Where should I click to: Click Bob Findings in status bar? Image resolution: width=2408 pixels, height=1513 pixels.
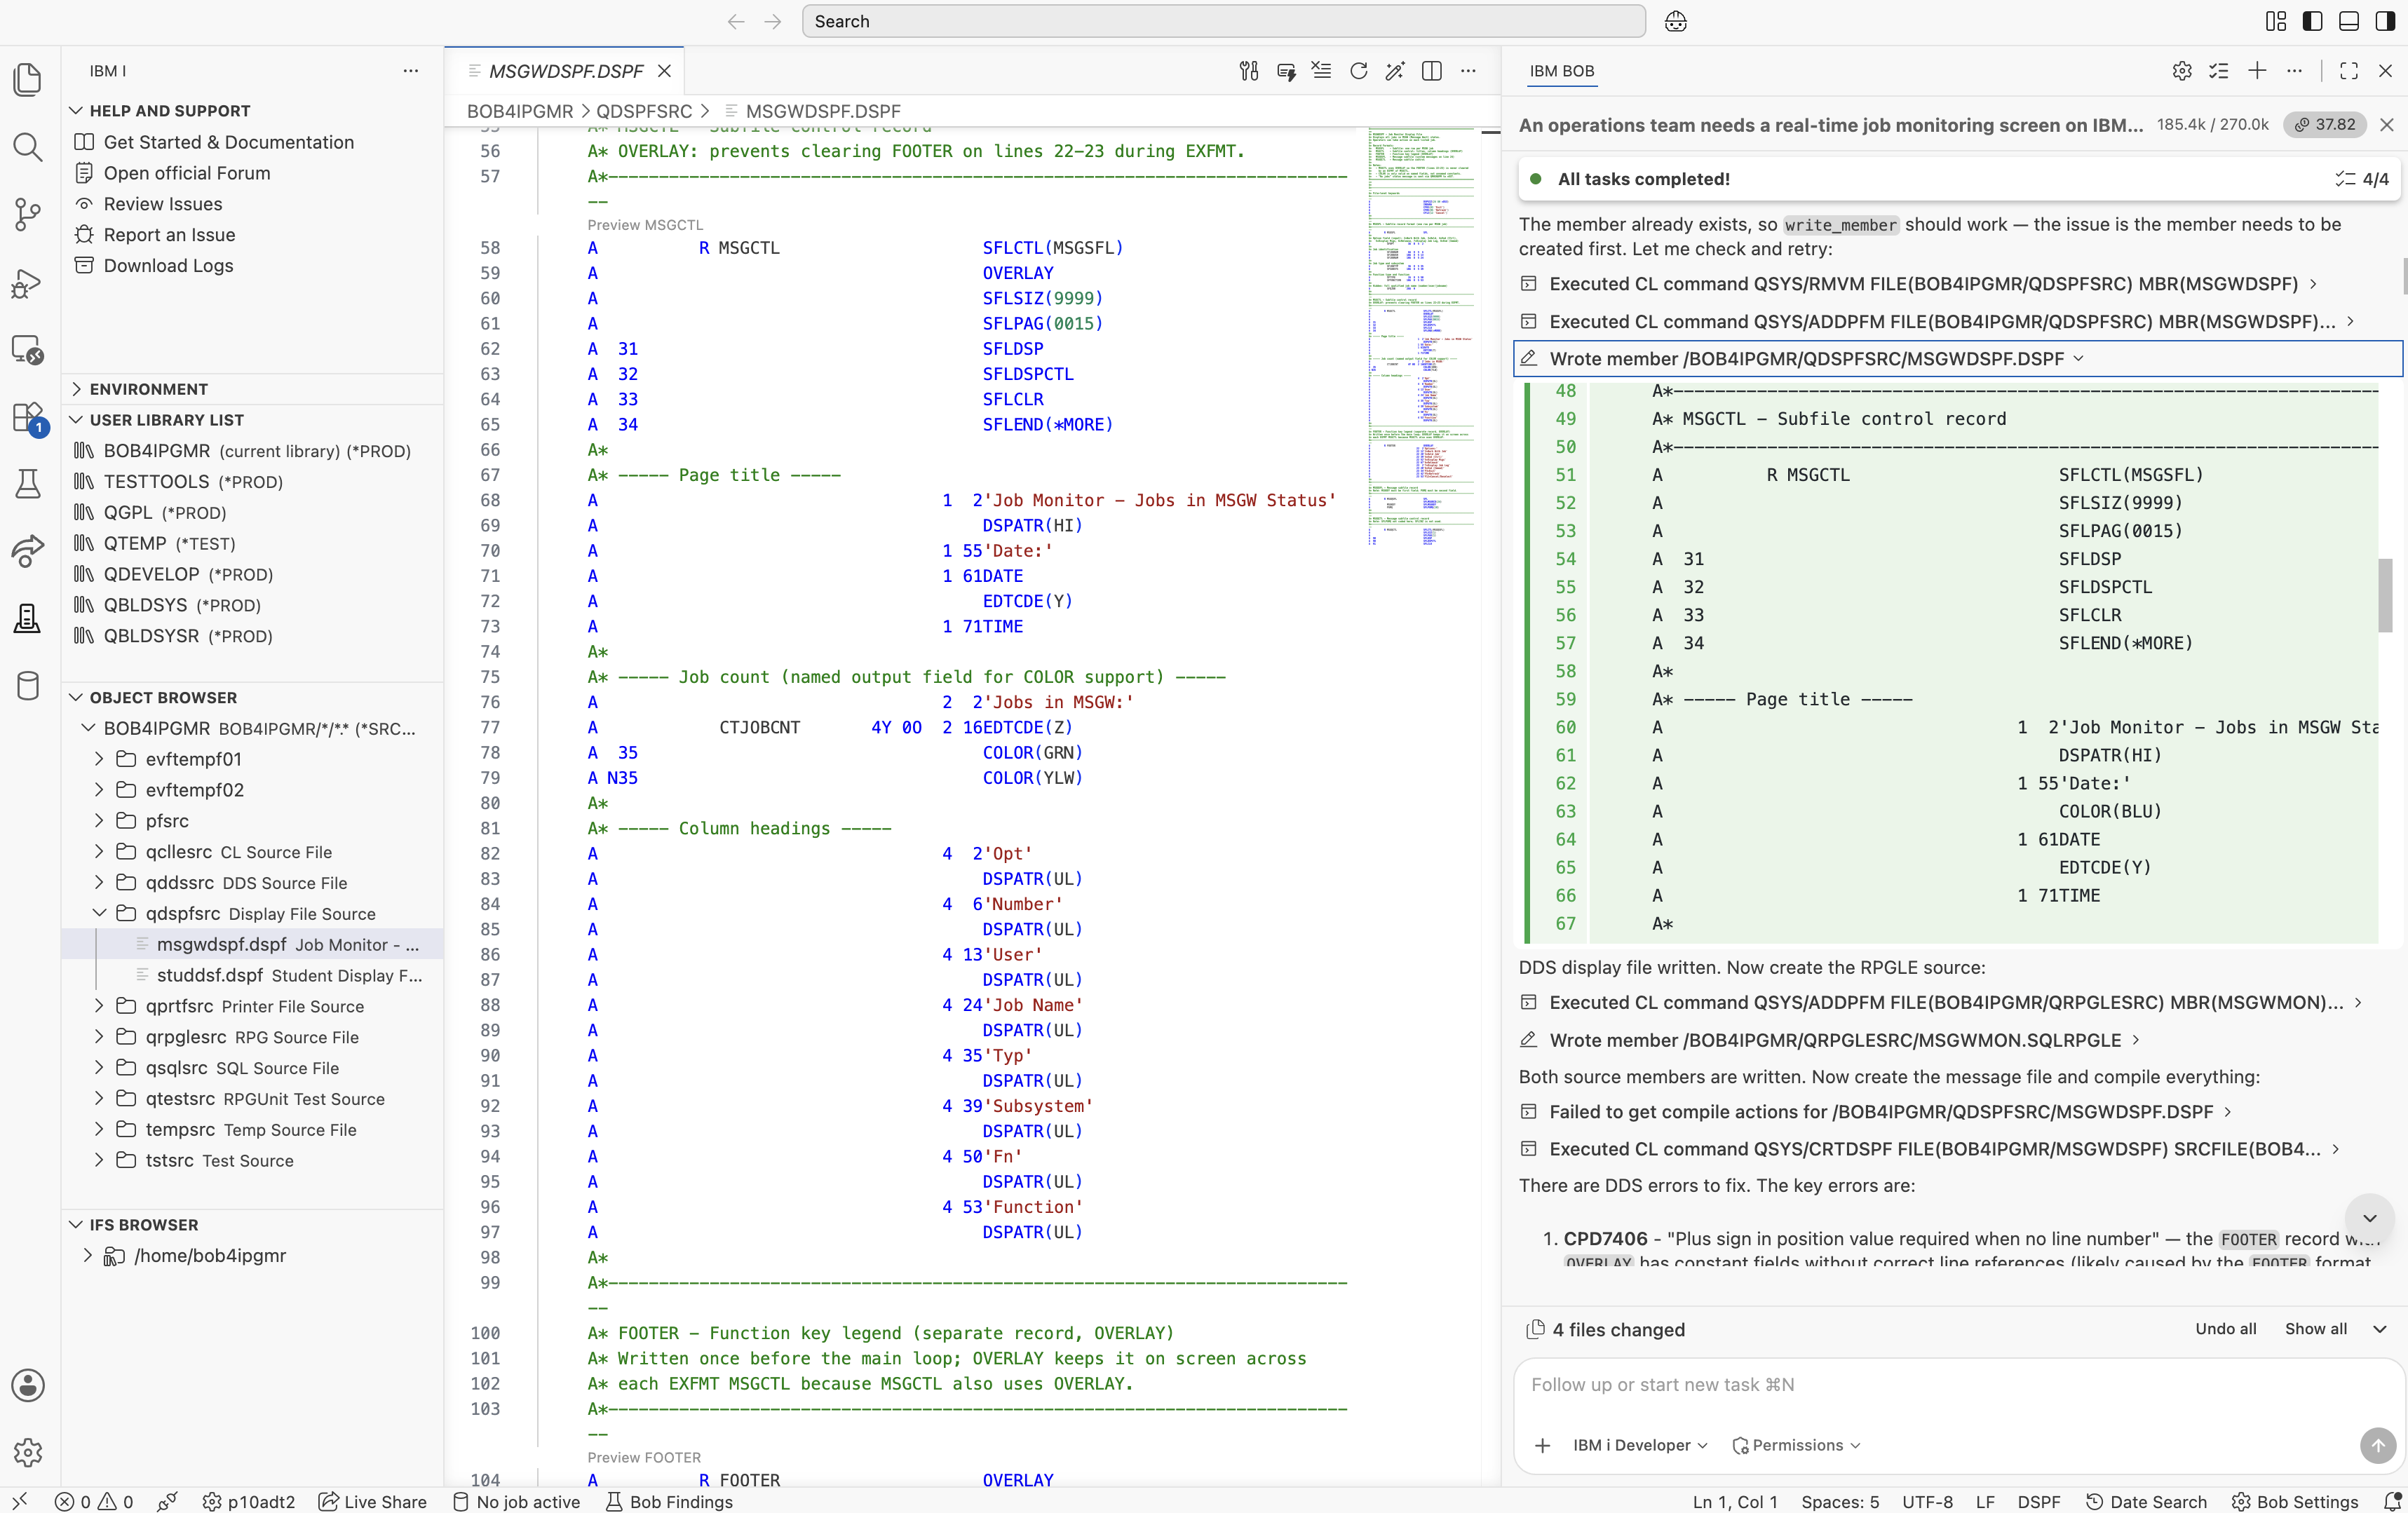click(x=670, y=1501)
